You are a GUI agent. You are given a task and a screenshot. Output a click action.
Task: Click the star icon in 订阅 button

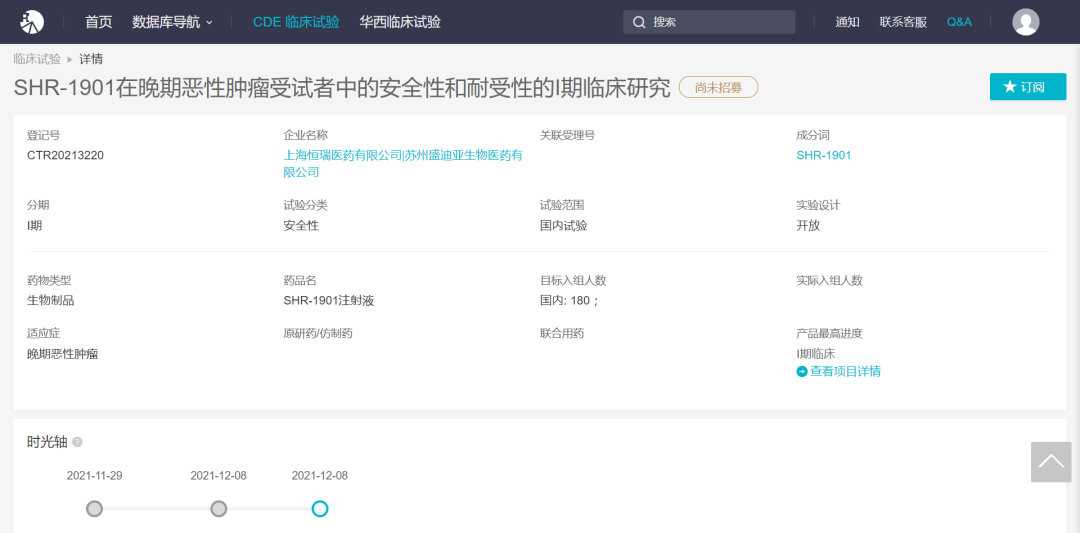1009,87
